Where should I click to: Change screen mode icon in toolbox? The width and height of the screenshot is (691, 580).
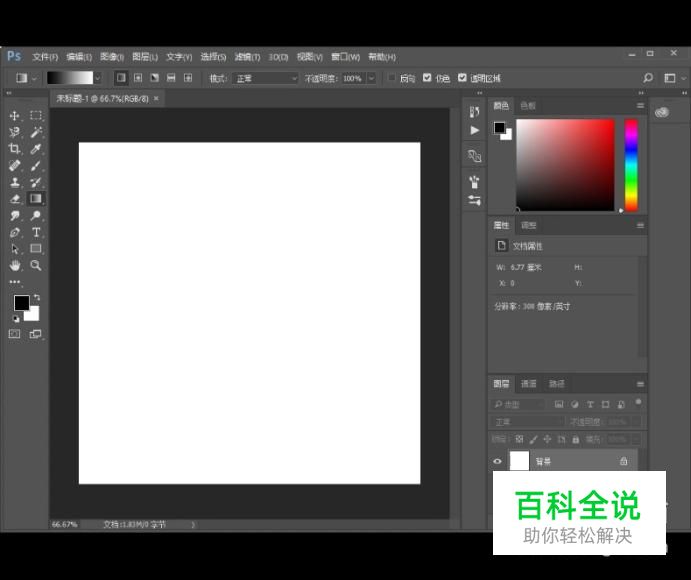pyautogui.click(x=35, y=334)
